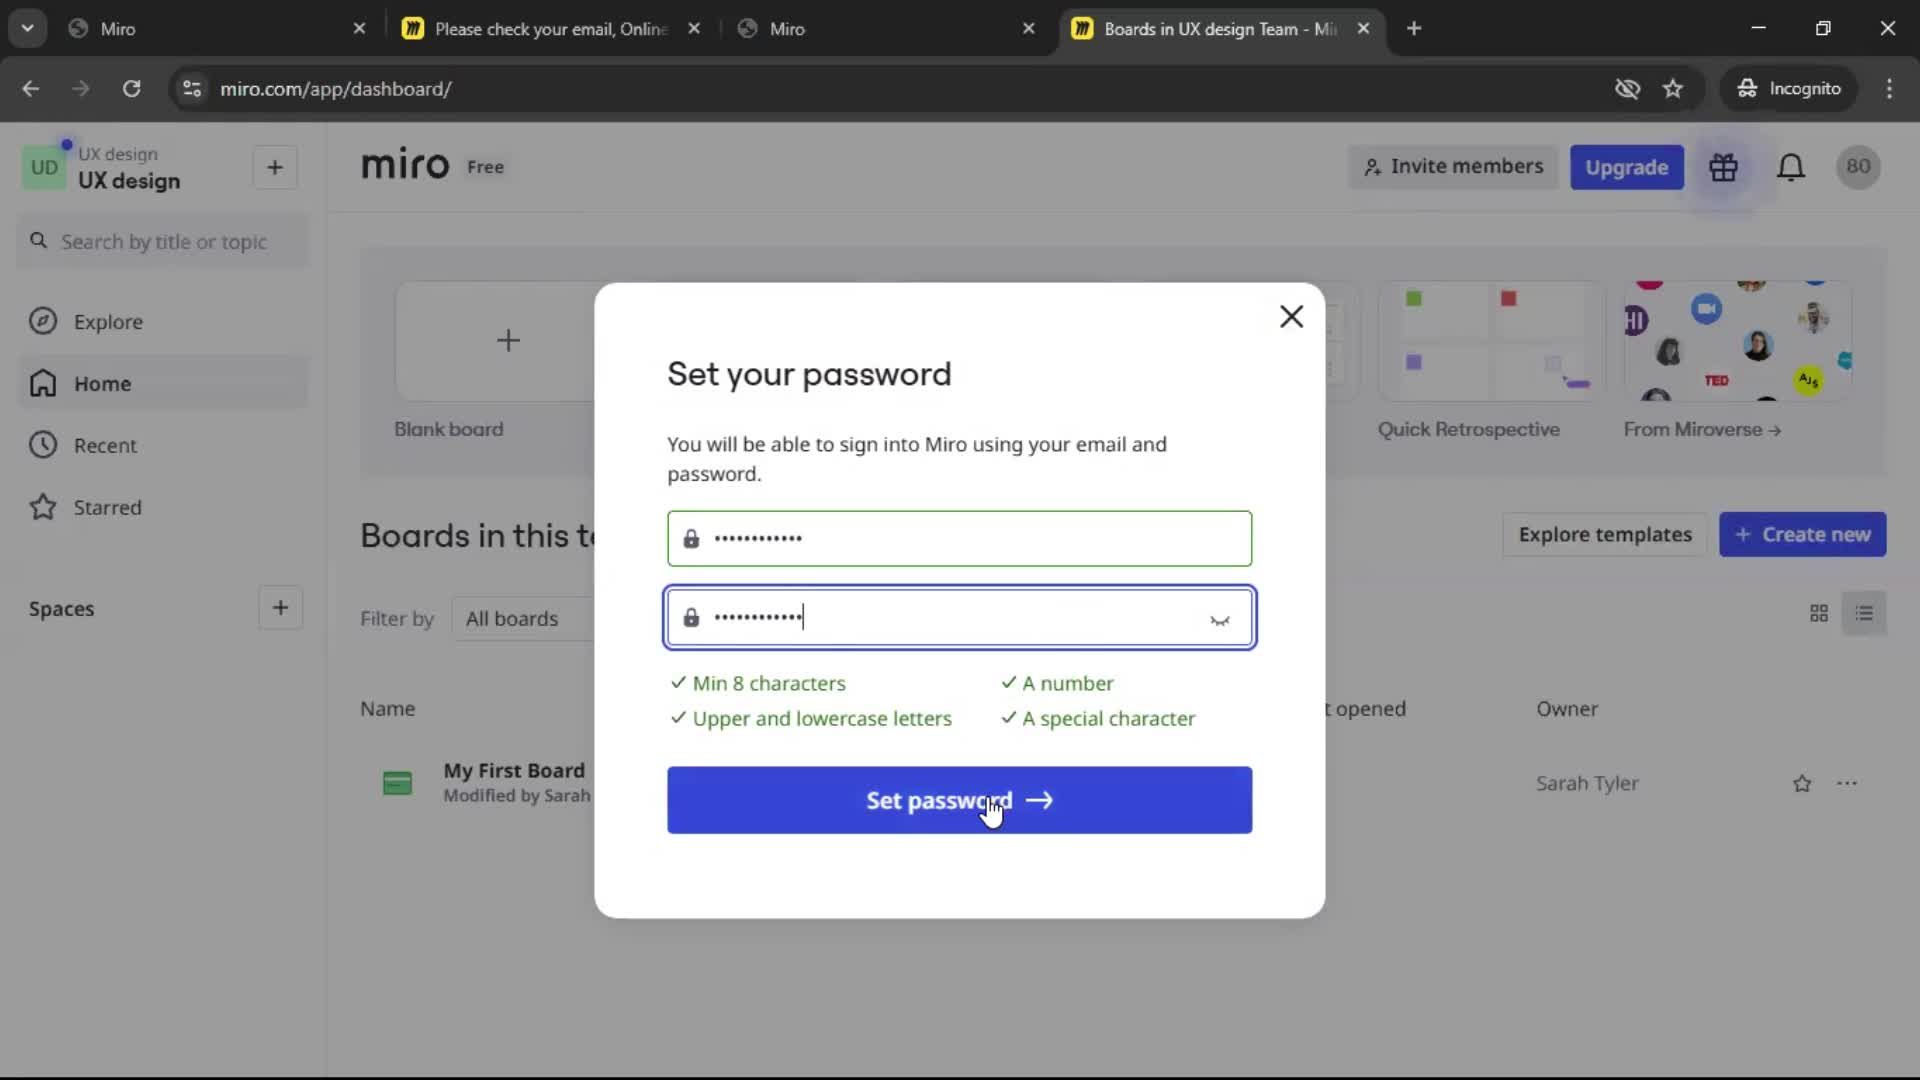Click Create new board button

(x=1802, y=535)
